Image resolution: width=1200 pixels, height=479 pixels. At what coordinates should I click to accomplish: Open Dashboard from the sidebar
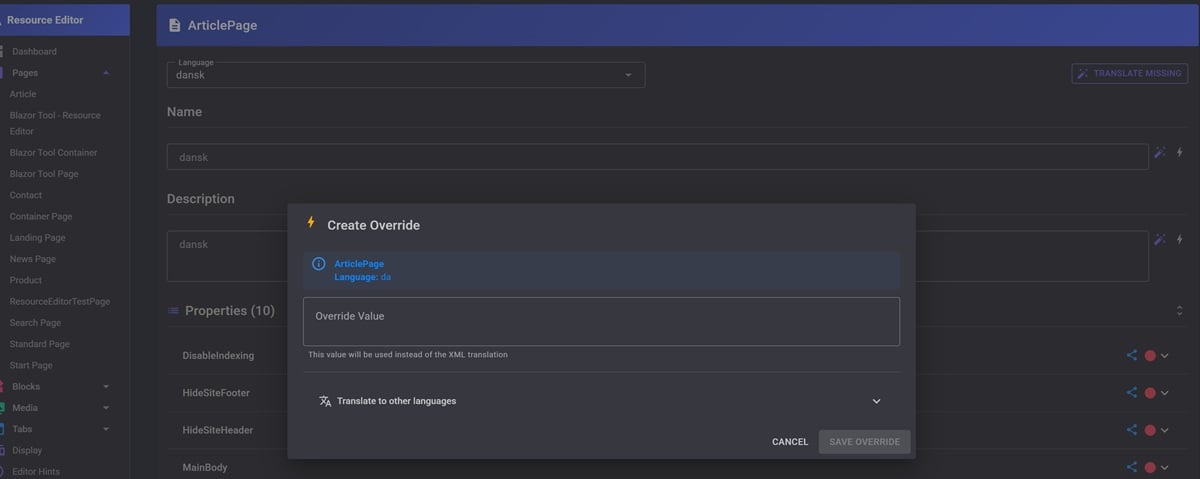coord(34,51)
